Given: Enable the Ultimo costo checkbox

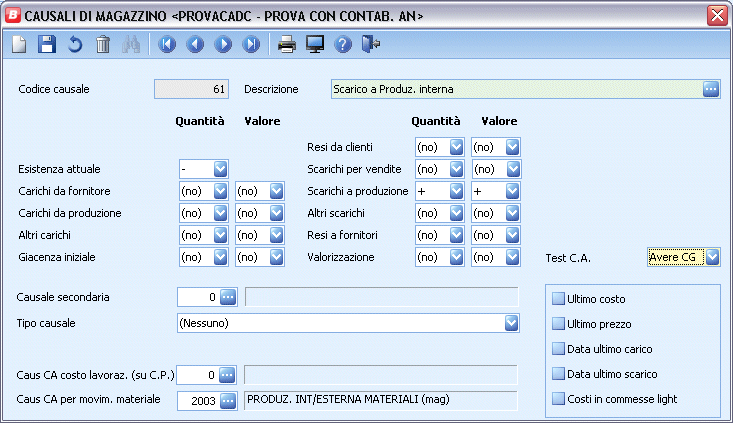Looking at the screenshot, I should point(558,299).
